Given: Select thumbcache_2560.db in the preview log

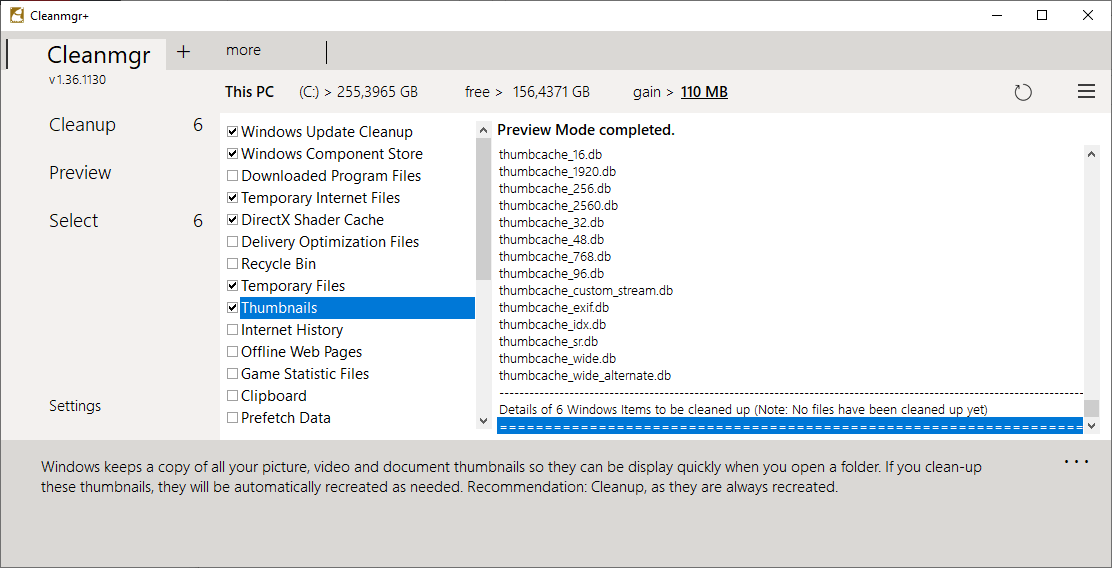Looking at the screenshot, I should click(558, 205).
